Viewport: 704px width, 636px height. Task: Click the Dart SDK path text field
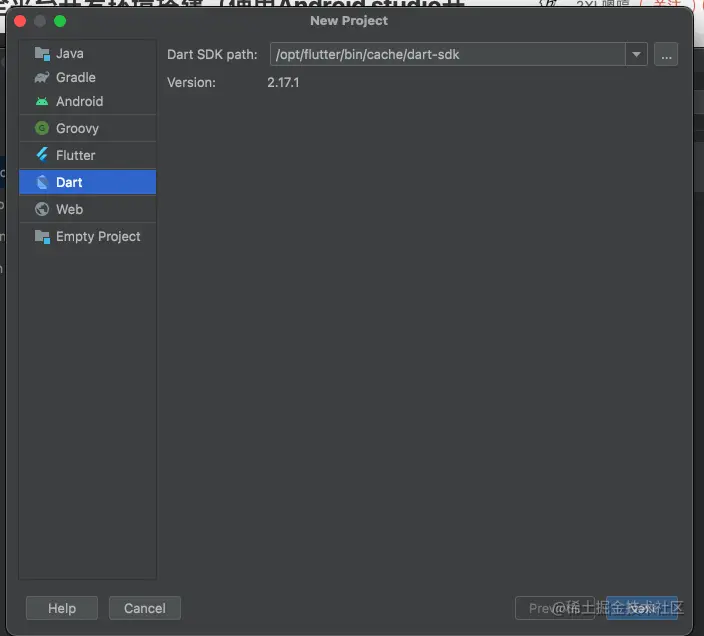(x=448, y=54)
